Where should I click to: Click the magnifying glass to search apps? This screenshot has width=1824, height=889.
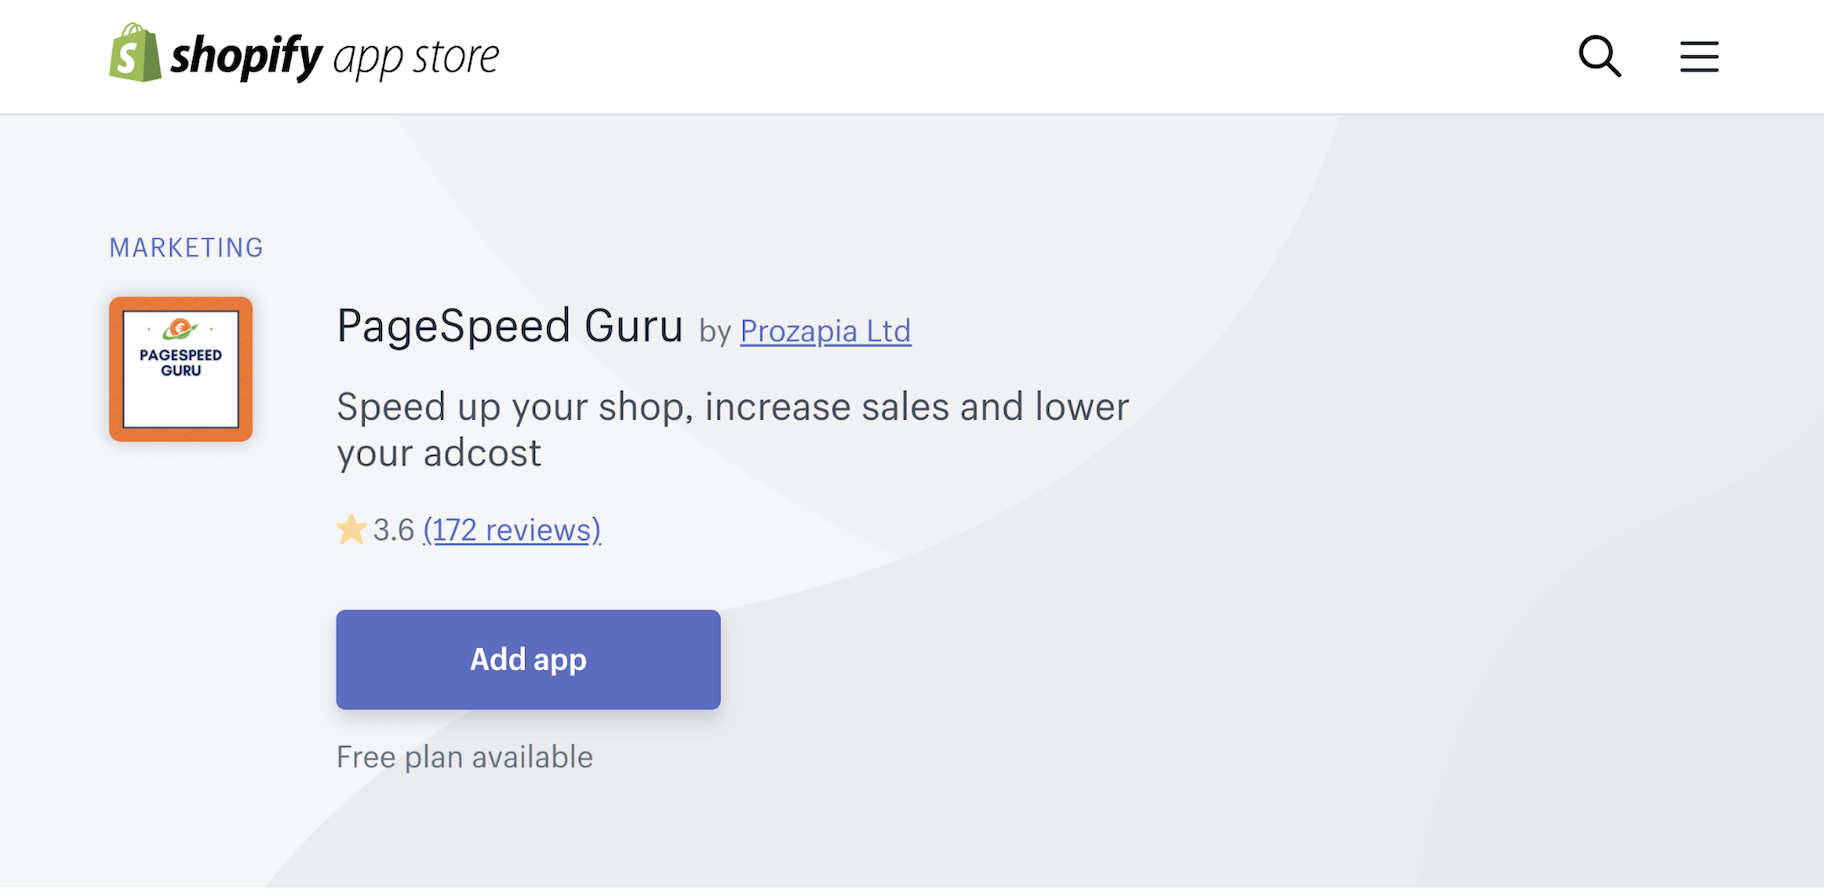[1600, 56]
